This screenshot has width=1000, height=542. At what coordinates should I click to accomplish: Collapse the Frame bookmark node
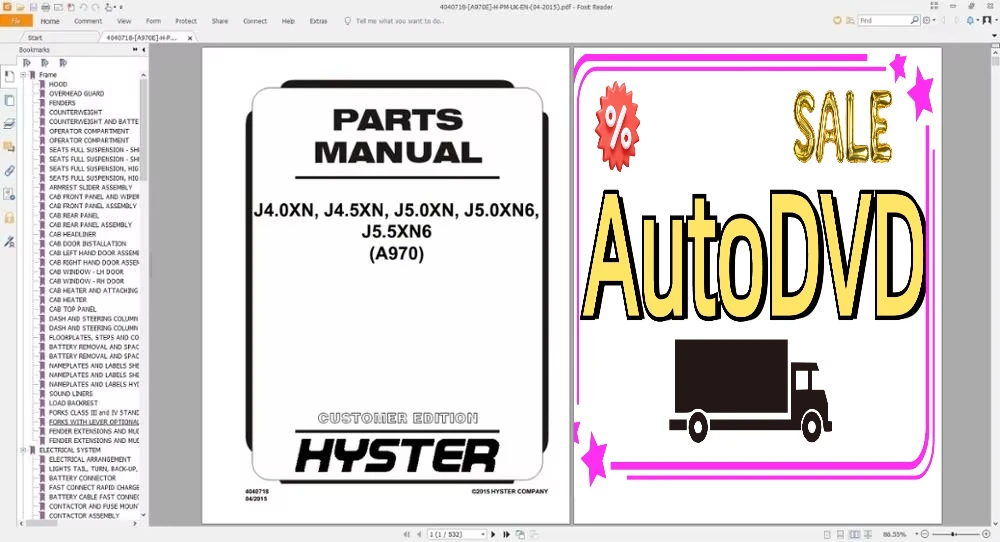pos(24,75)
